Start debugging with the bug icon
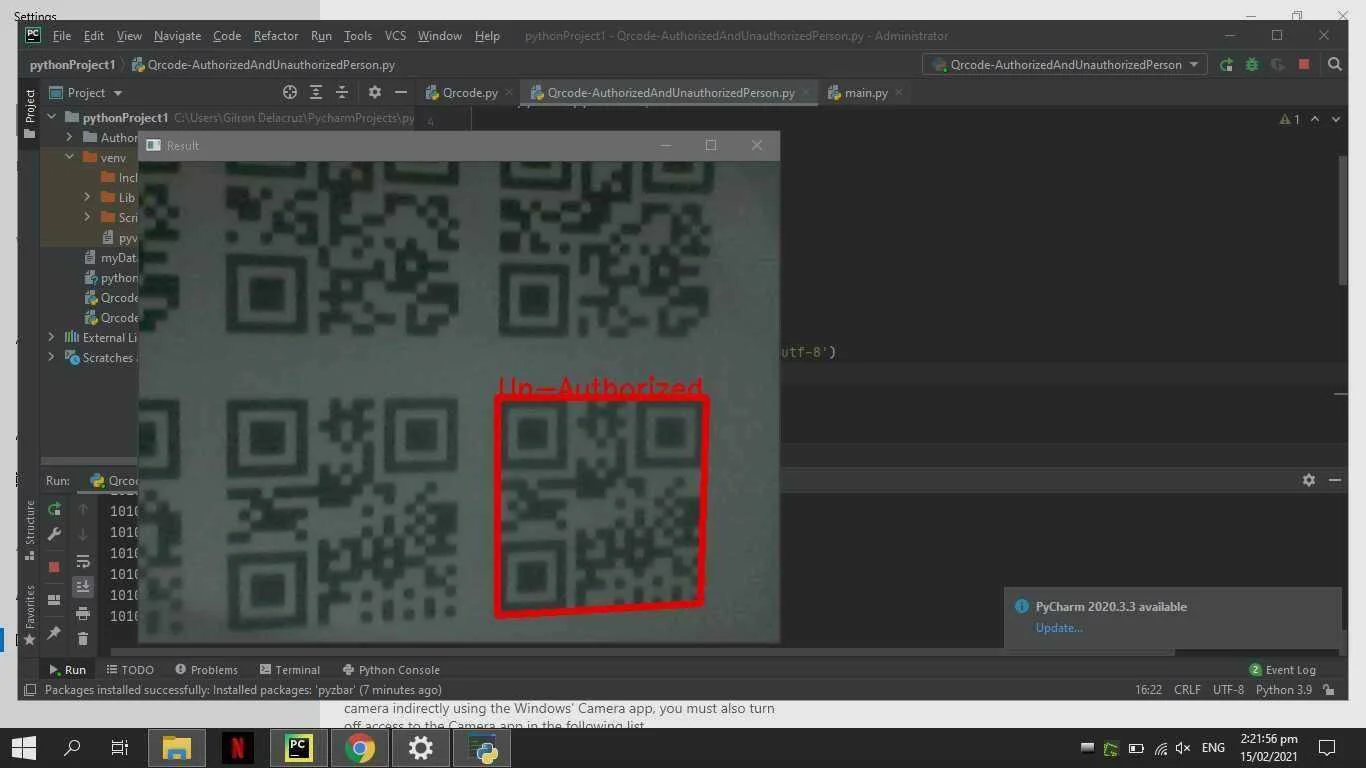Viewport: 1366px width, 768px height. (1252, 64)
